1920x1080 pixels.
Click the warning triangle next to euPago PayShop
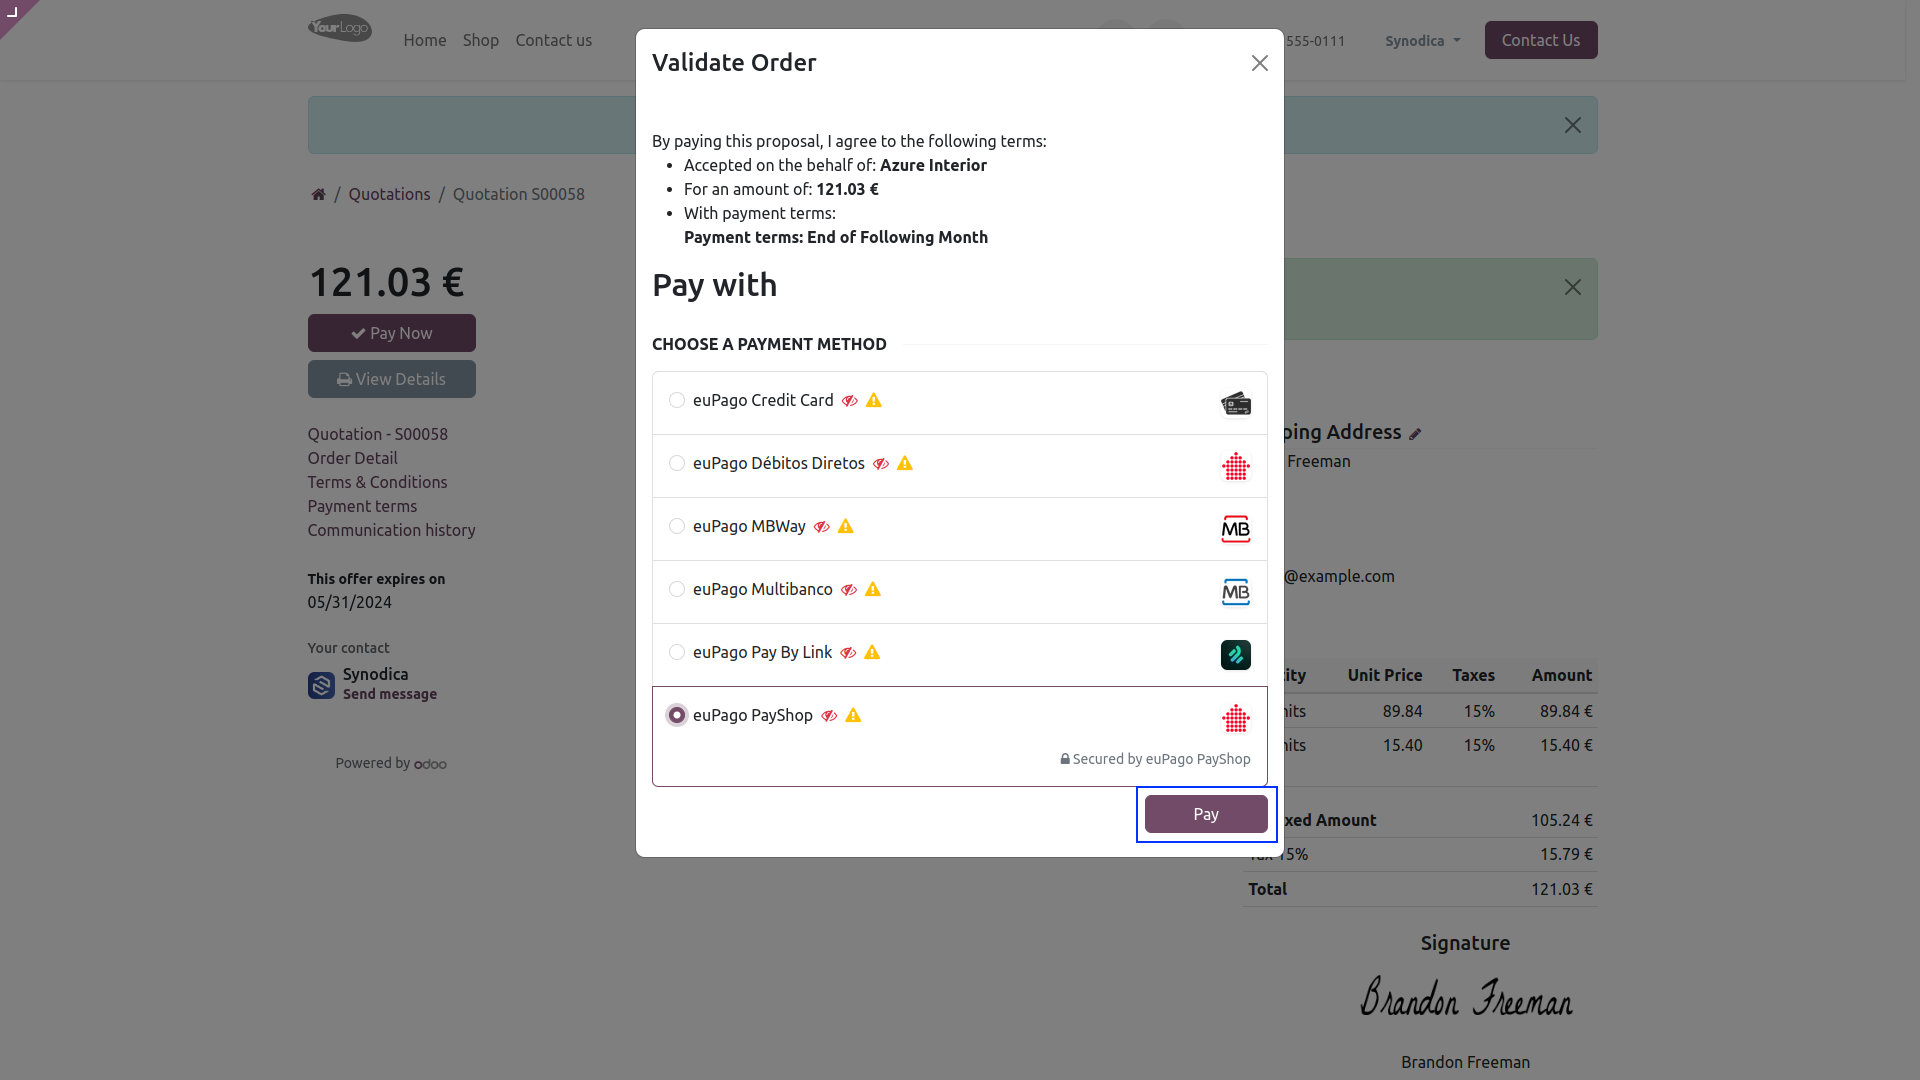[853, 715]
